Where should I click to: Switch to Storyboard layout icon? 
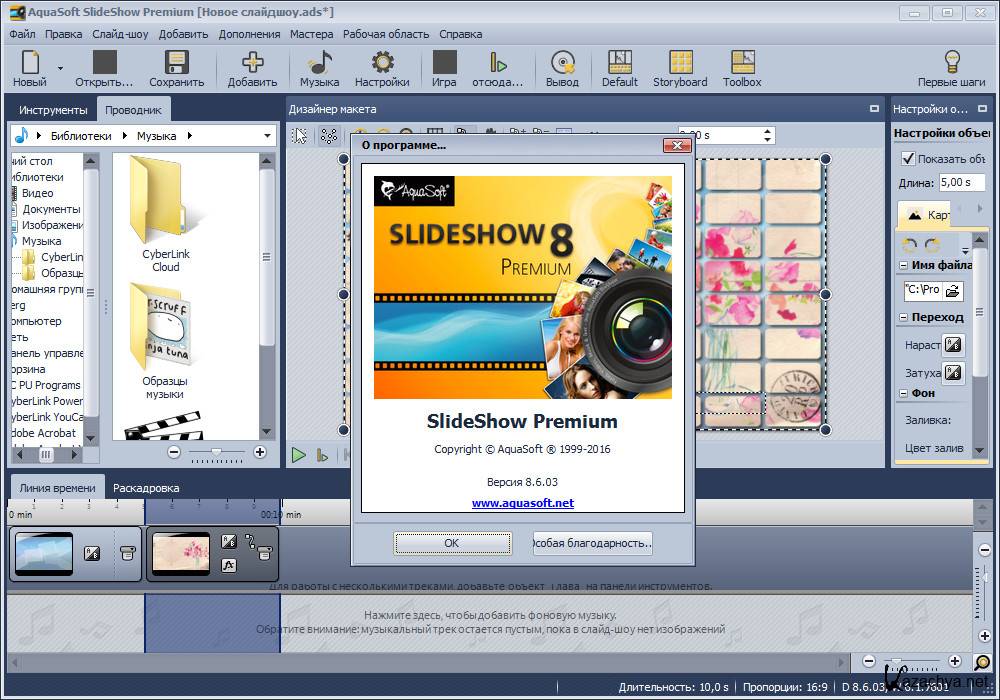coord(680,63)
